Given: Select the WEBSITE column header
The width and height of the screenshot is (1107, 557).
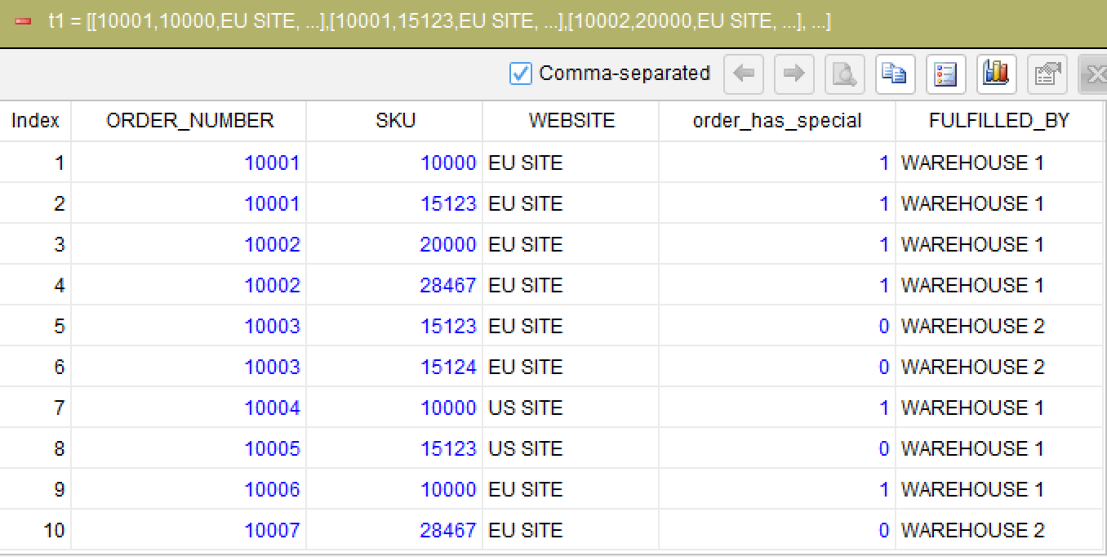Looking at the screenshot, I should click(x=571, y=121).
